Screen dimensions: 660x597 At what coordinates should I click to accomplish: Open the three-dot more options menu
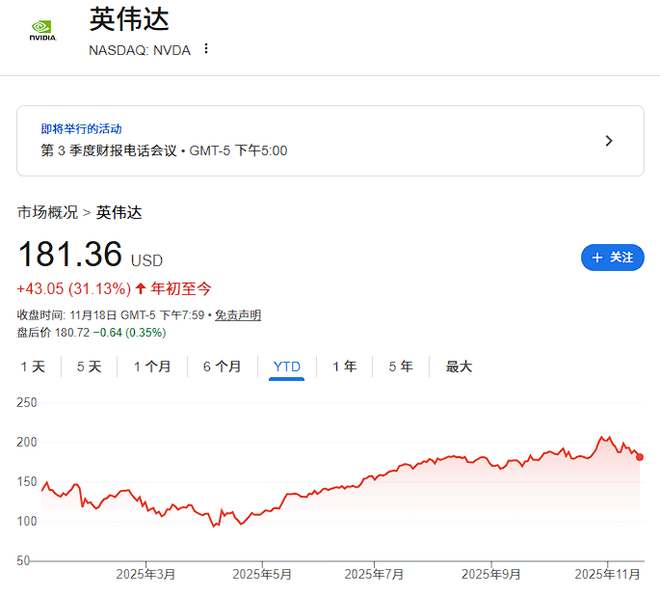click(x=206, y=49)
